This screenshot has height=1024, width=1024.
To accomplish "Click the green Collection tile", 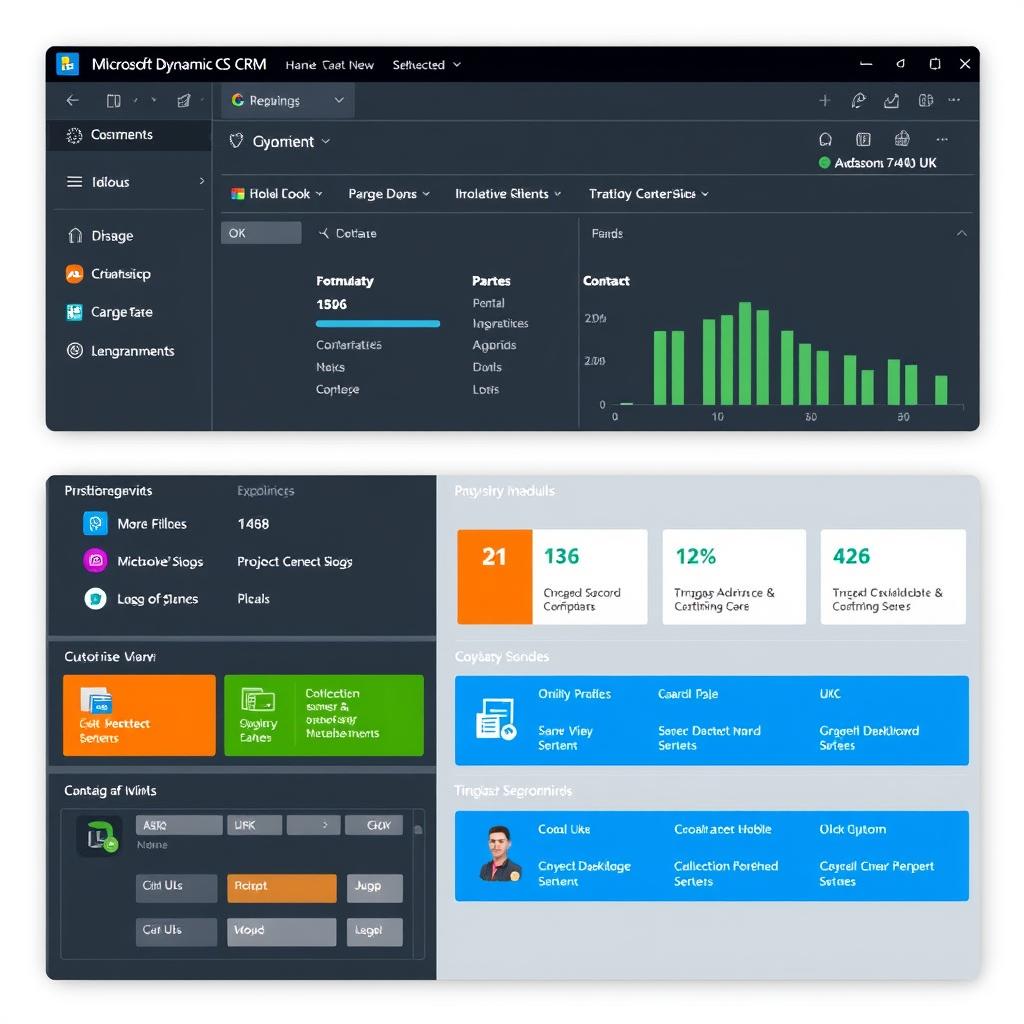I will [324, 715].
